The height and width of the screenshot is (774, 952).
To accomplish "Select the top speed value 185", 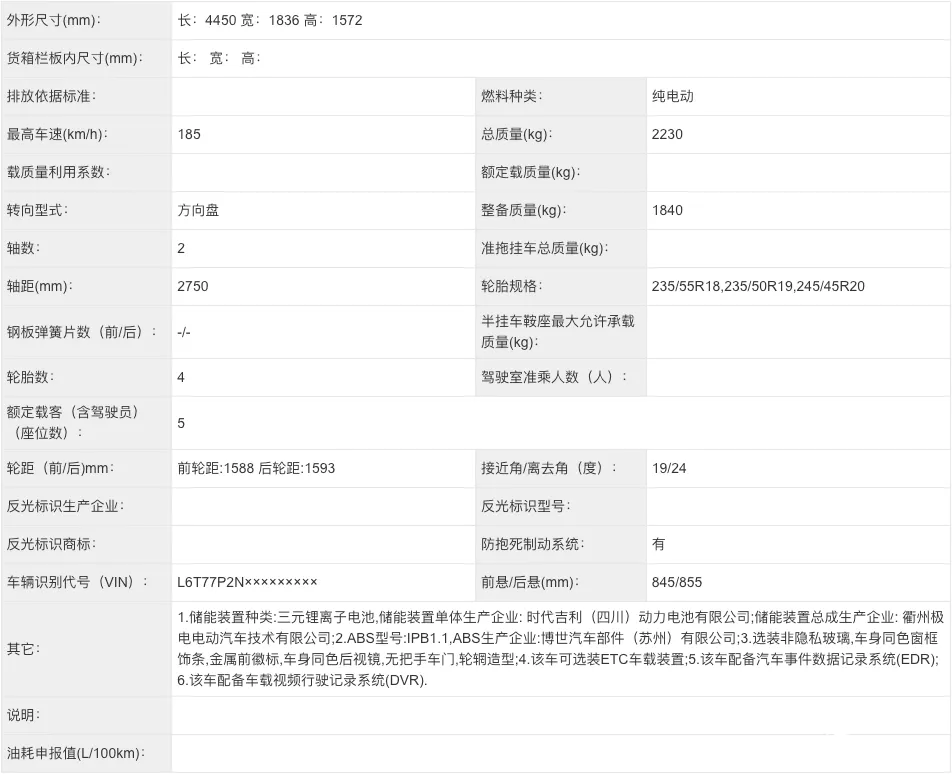I will point(189,134).
